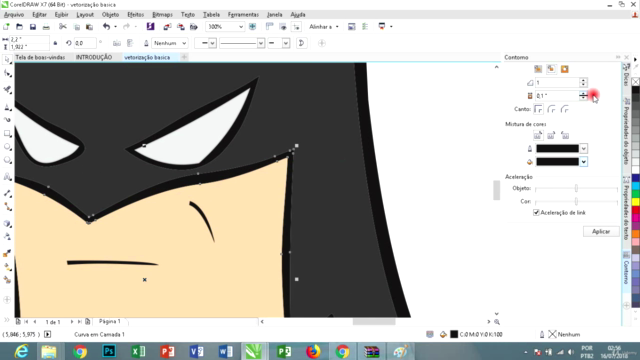
Task: Open the undo history dropdown arrow
Action: point(116,27)
